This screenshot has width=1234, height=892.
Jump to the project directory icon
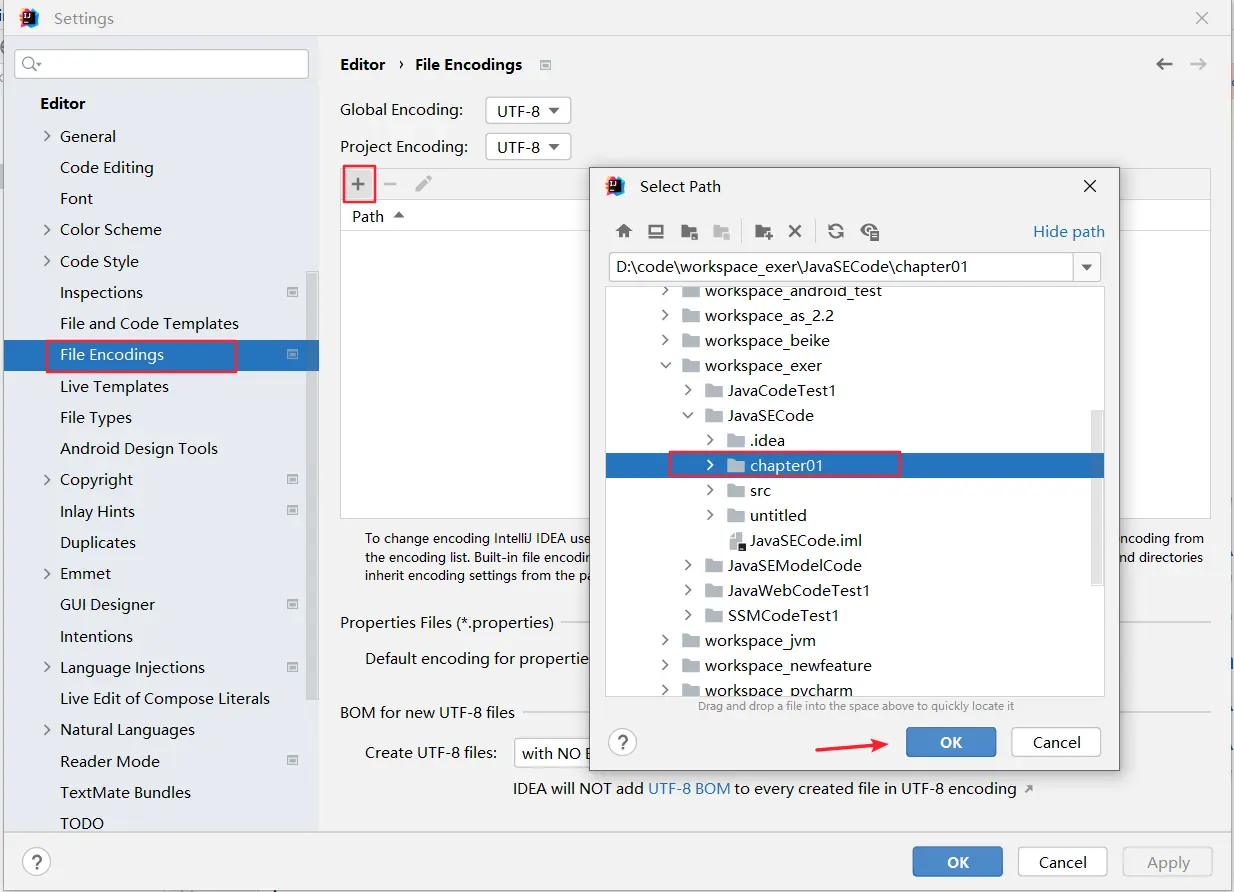pos(689,231)
